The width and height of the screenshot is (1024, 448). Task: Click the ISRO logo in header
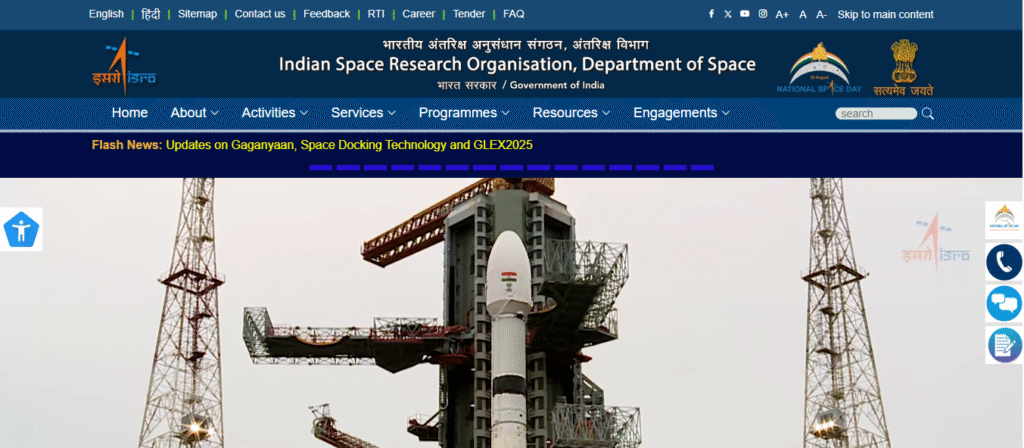[126, 66]
